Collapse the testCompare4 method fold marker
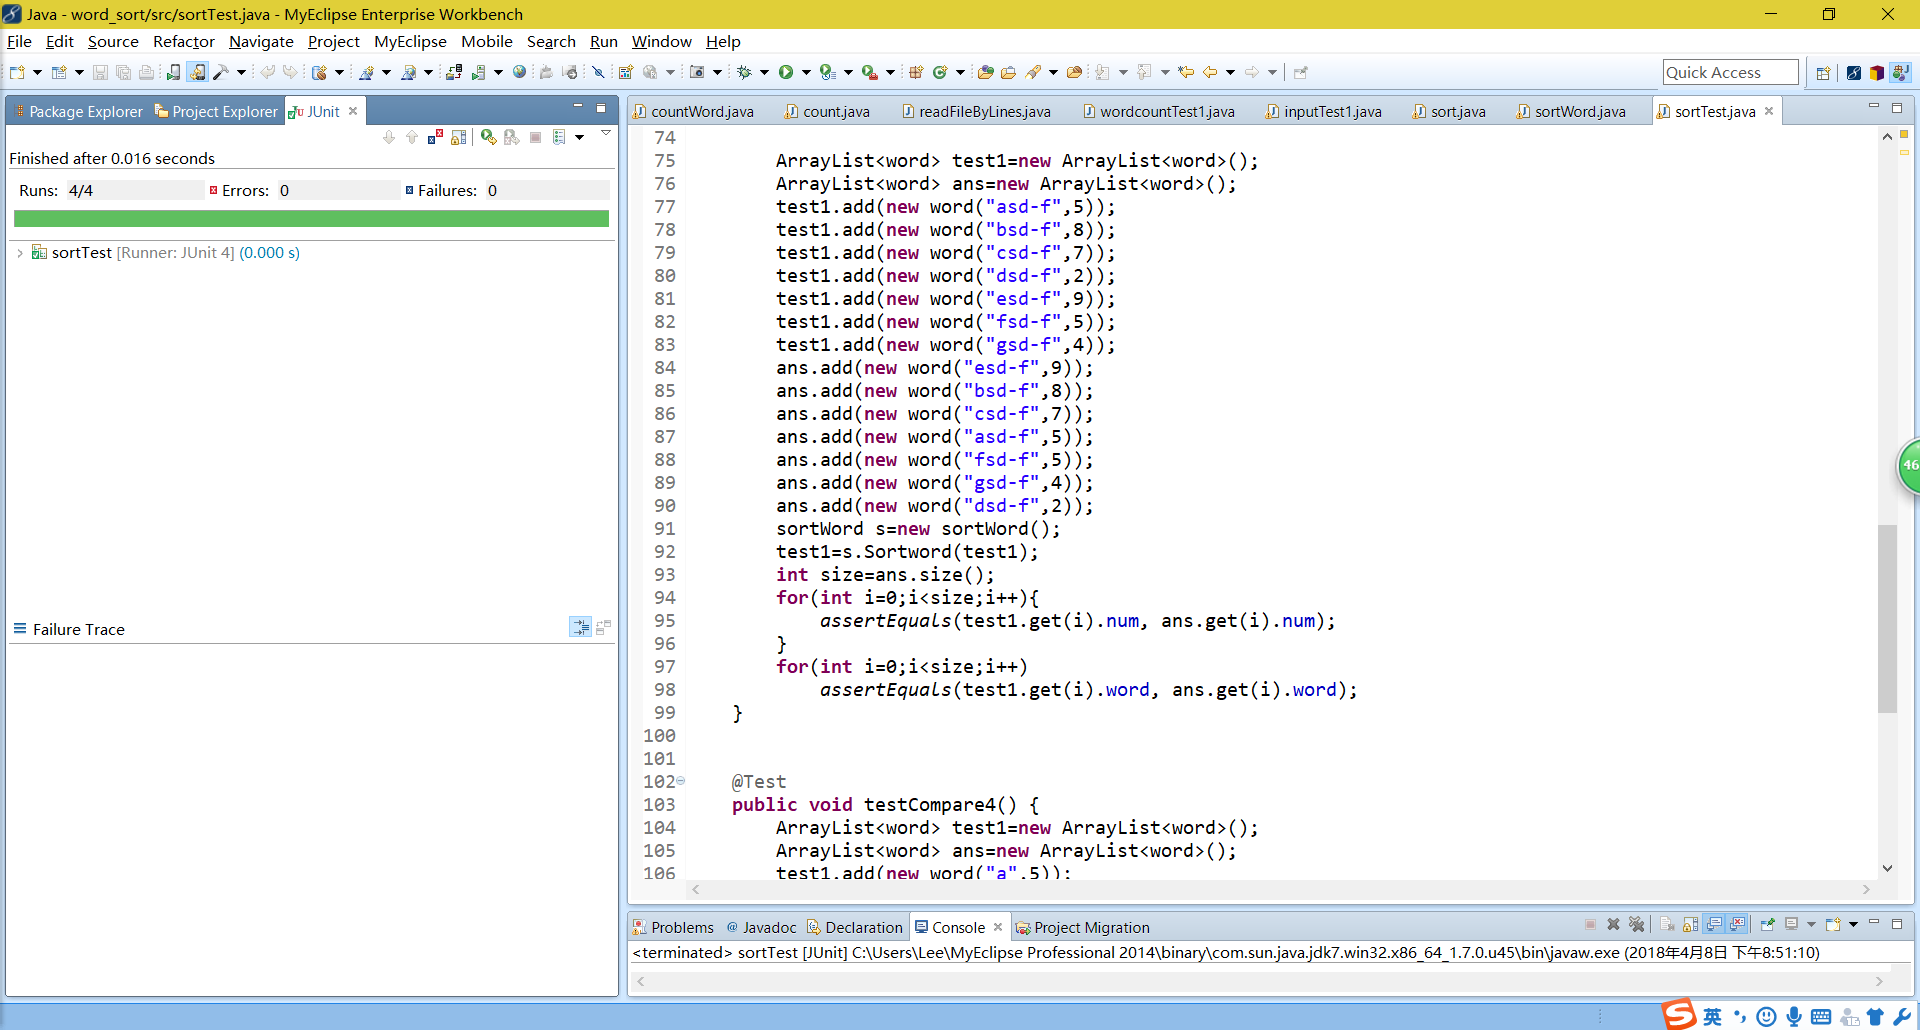1920x1030 pixels. click(x=681, y=781)
